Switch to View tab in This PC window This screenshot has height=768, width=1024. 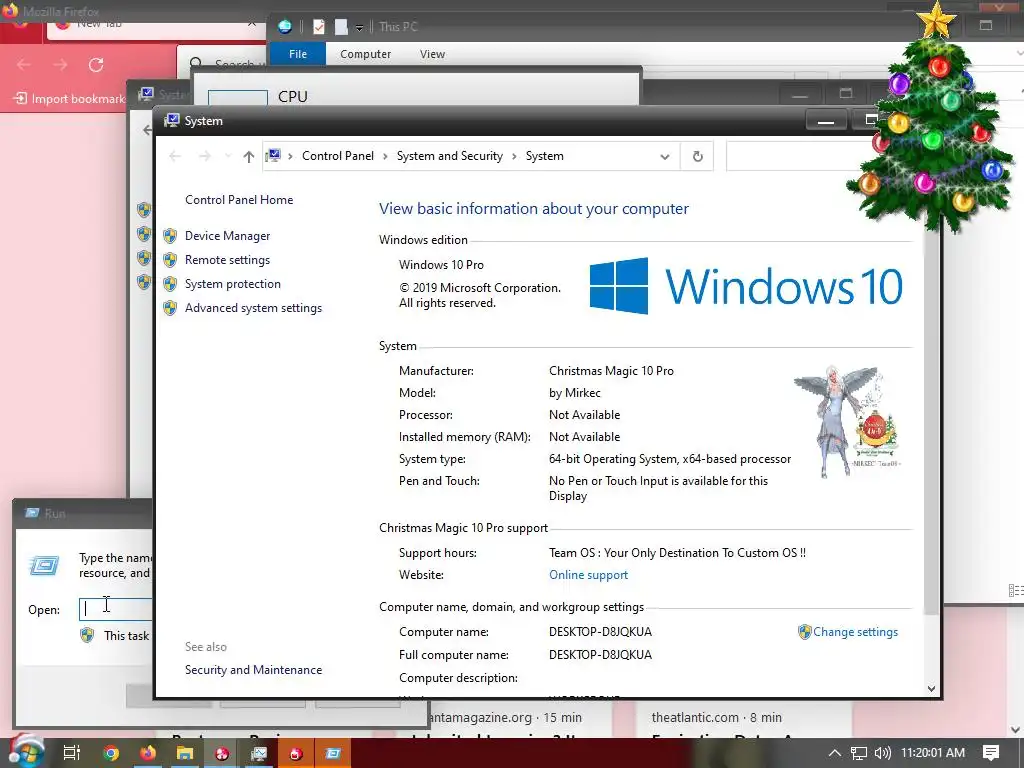[x=432, y=54]
